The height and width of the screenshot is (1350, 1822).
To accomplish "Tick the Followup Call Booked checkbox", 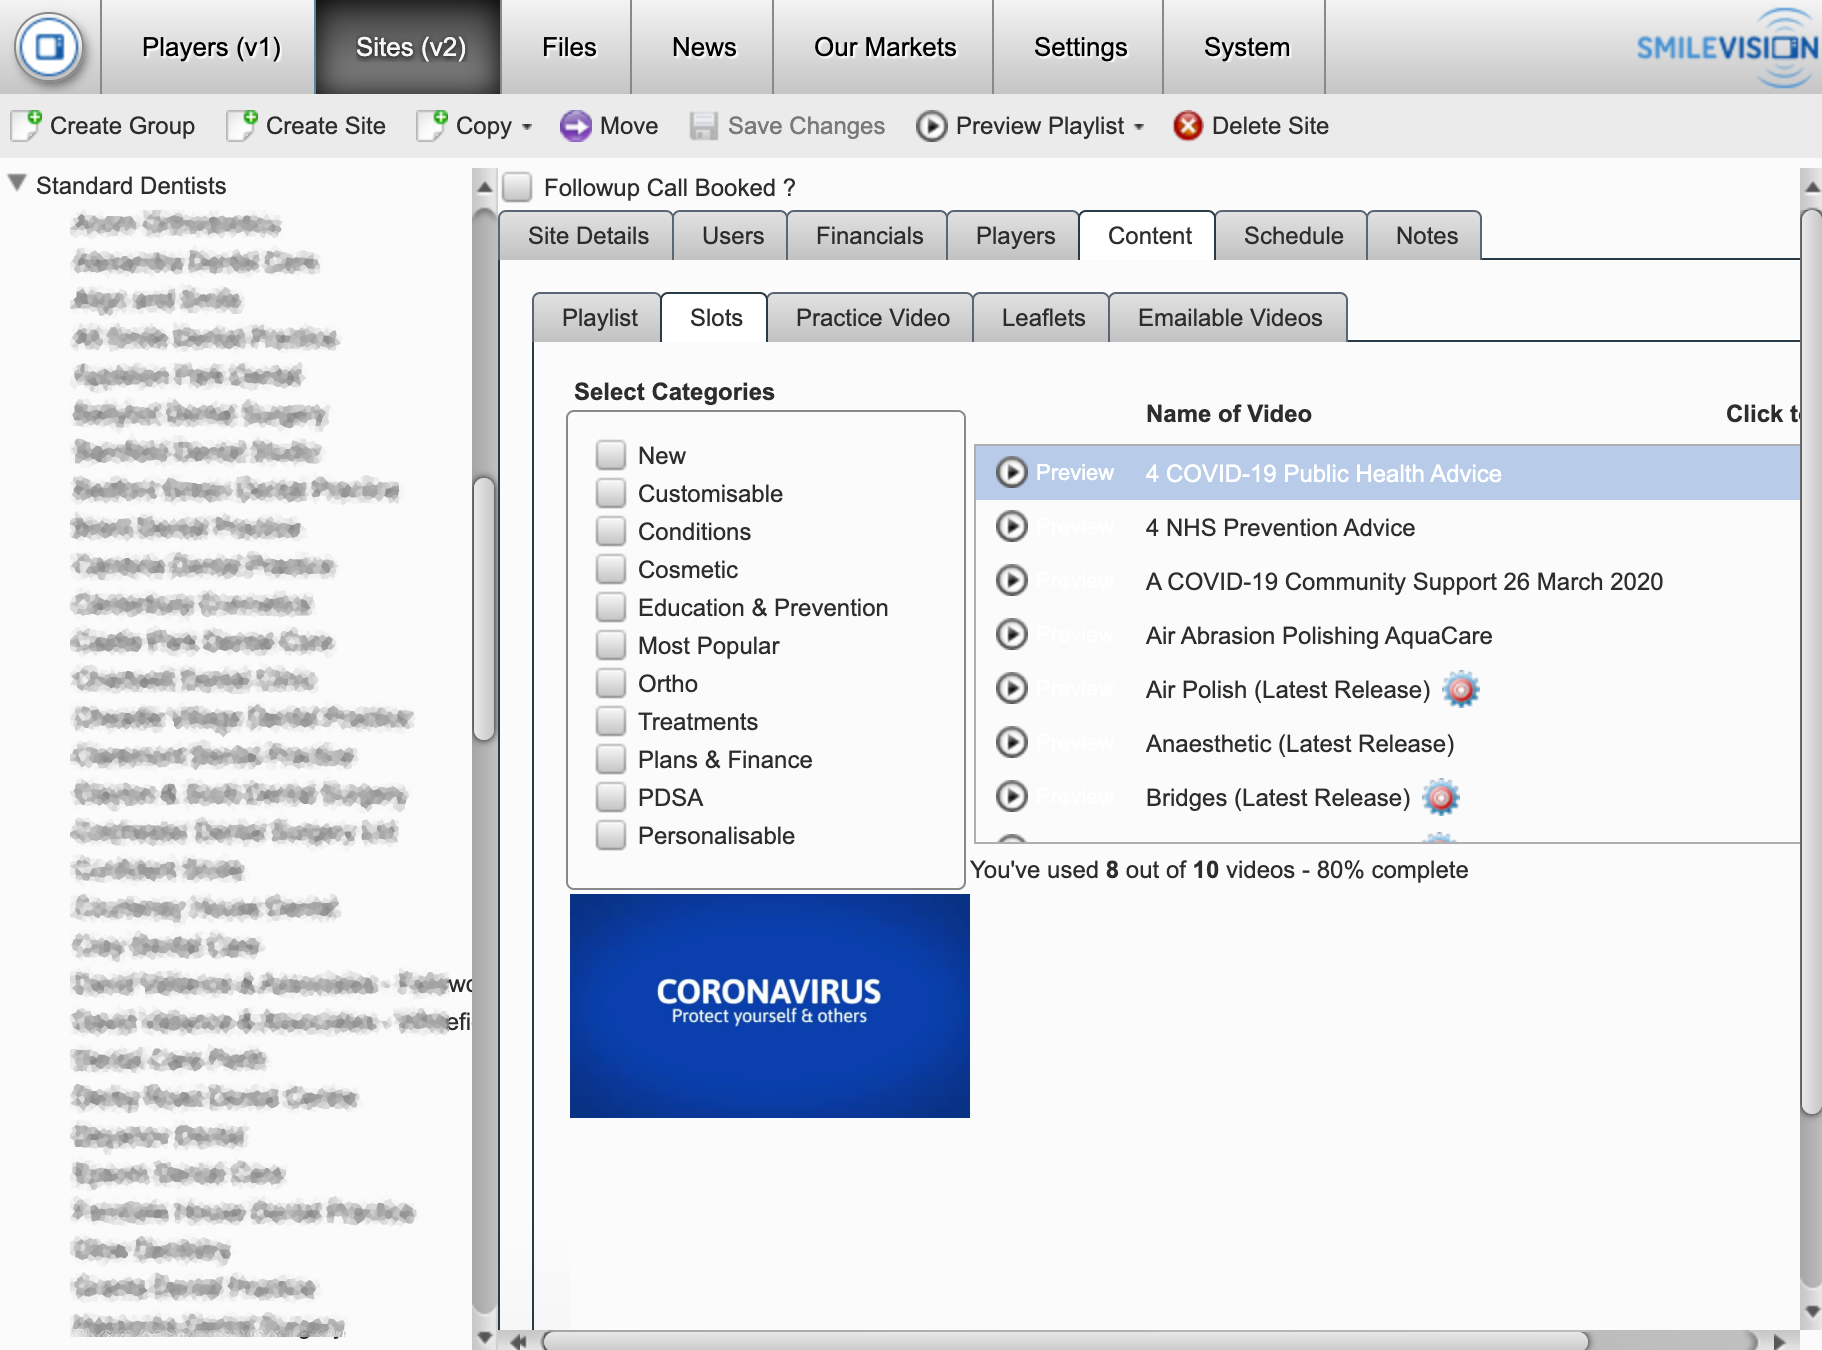I will [517, 187].
